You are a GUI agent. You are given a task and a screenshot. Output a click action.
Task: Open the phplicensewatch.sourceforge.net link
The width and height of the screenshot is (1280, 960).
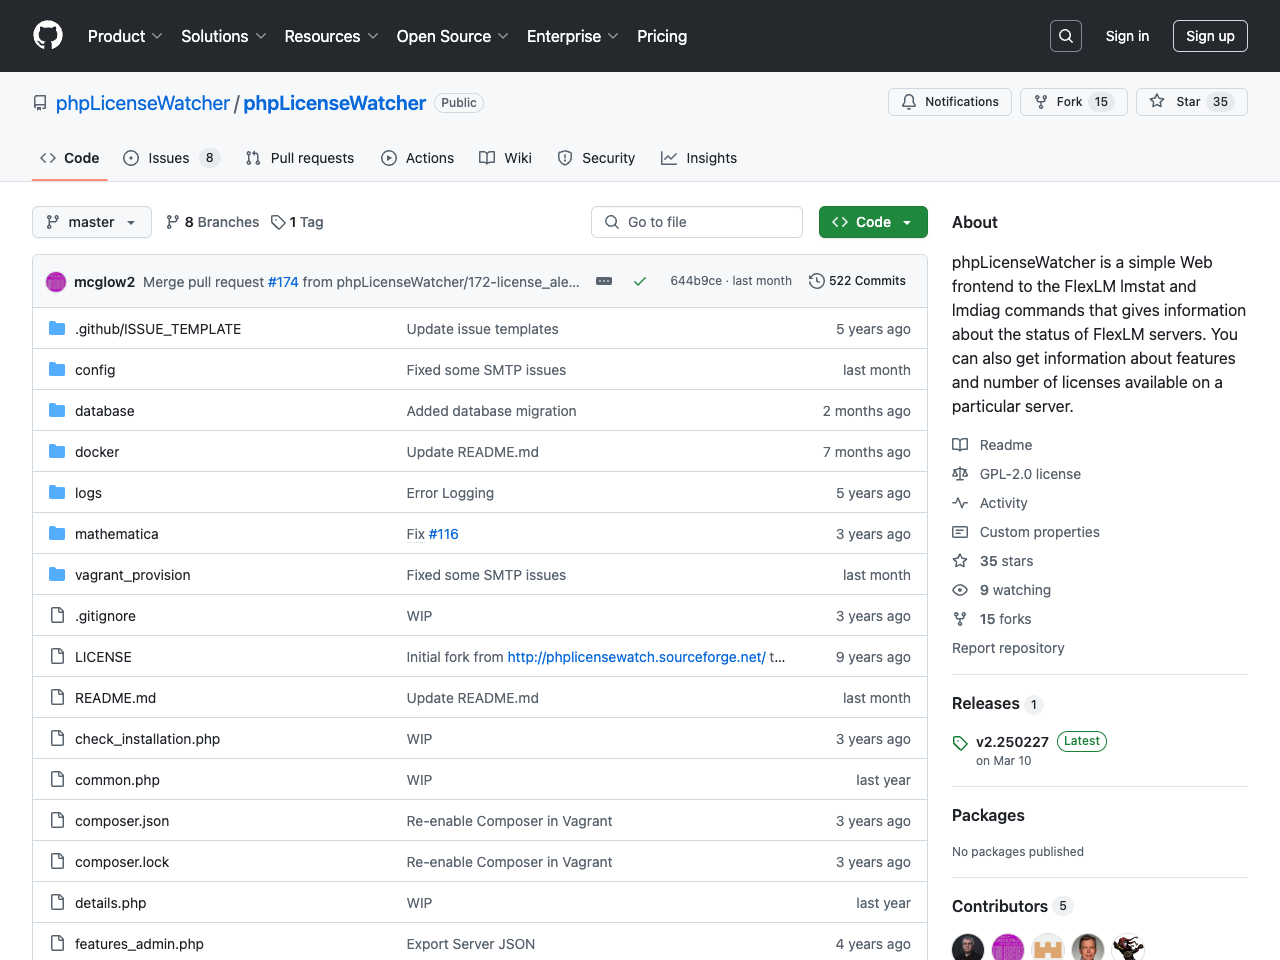636,657
